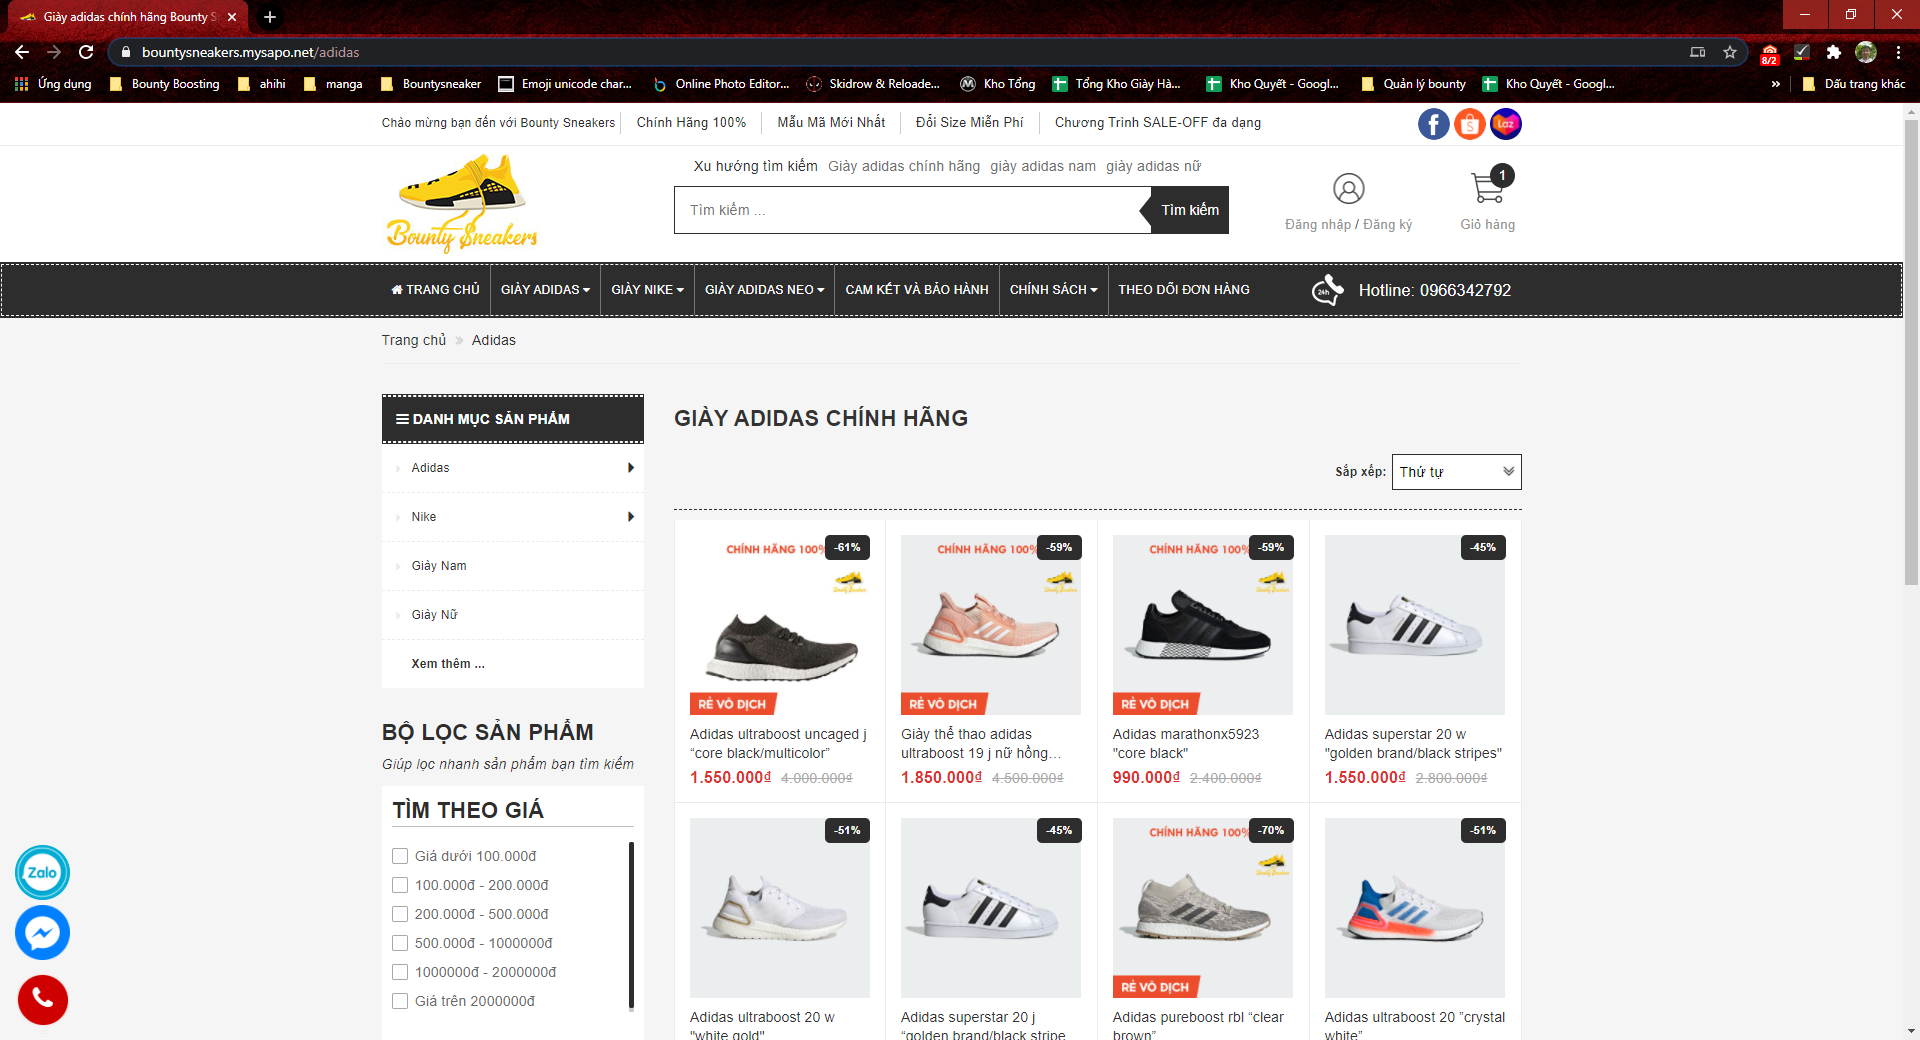Viewport: 1920px width, 1040px height.
Task: Open the Sắp xếp Thứ tự dropdown
Action: tap(1456, 472)
